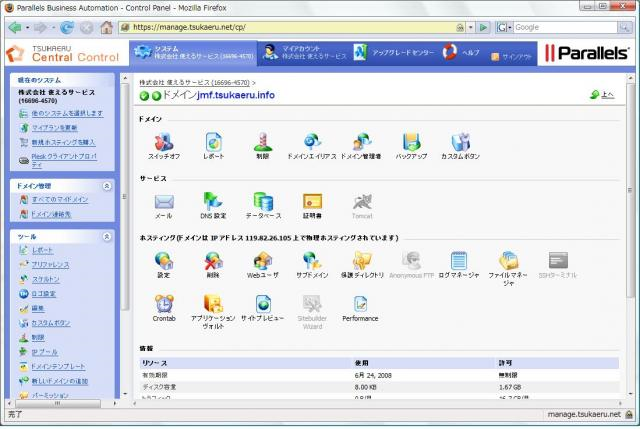Click 新規ホスティングを購入 sidebar link
This screenshot has width=640, height=429.
(63, 142)
